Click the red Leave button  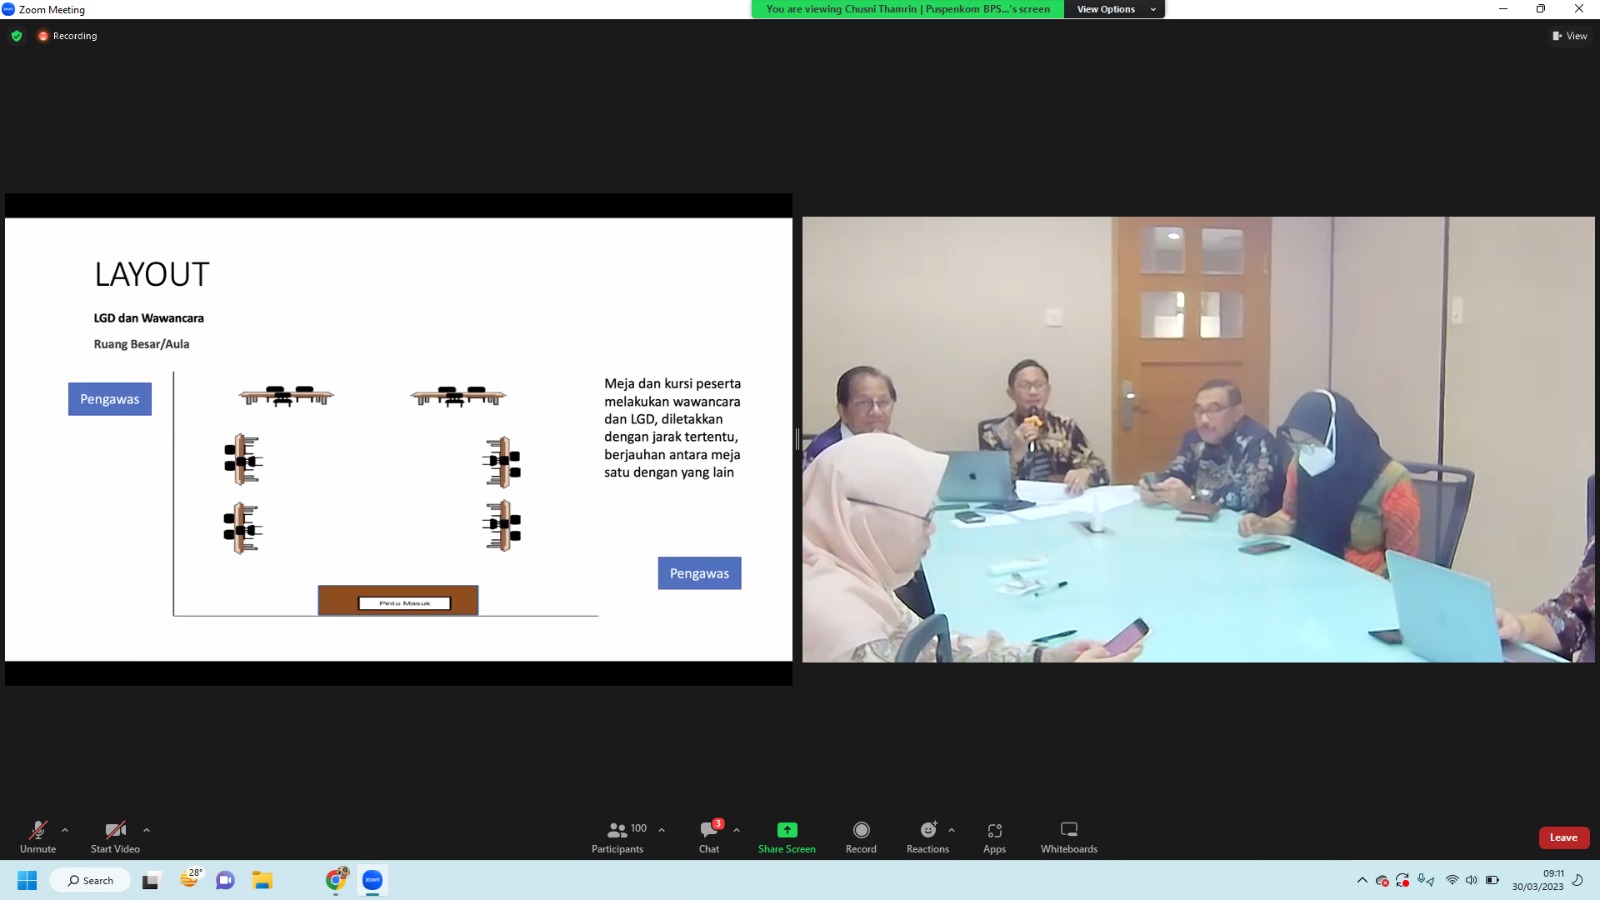tap(1563, 838)
